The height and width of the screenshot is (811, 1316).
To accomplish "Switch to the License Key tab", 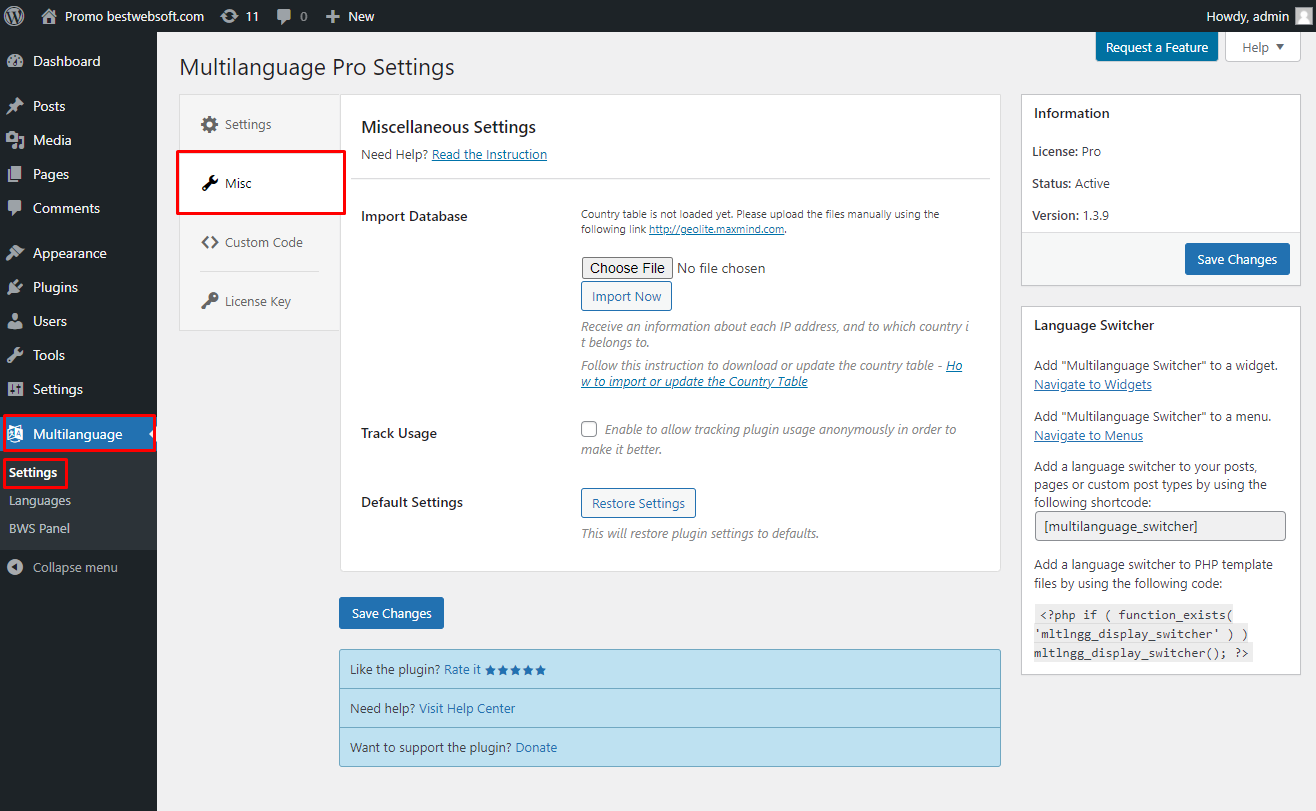I will pyautogui.click(x=260, y=301).
